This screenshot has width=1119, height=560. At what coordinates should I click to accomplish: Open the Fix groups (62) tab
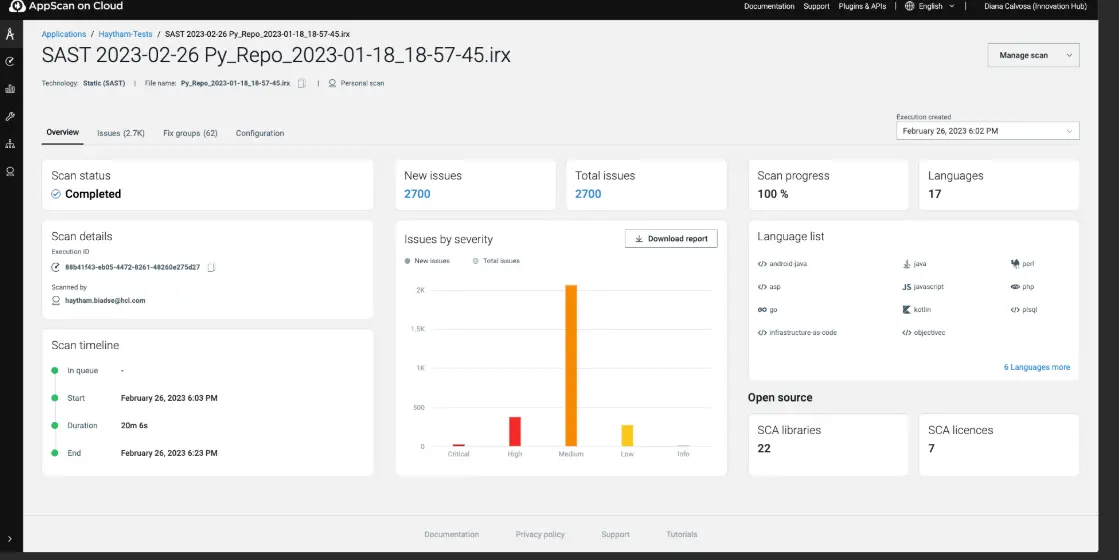190,133
